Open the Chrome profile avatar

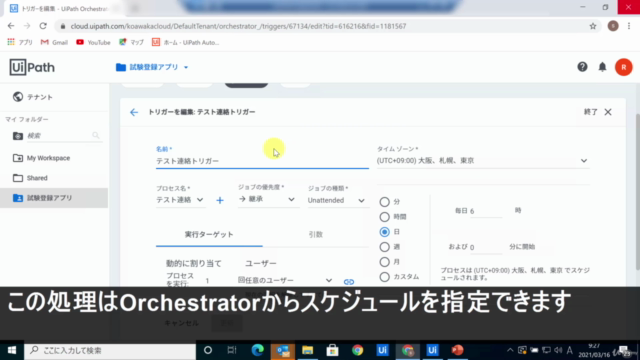tap(613, 26)
